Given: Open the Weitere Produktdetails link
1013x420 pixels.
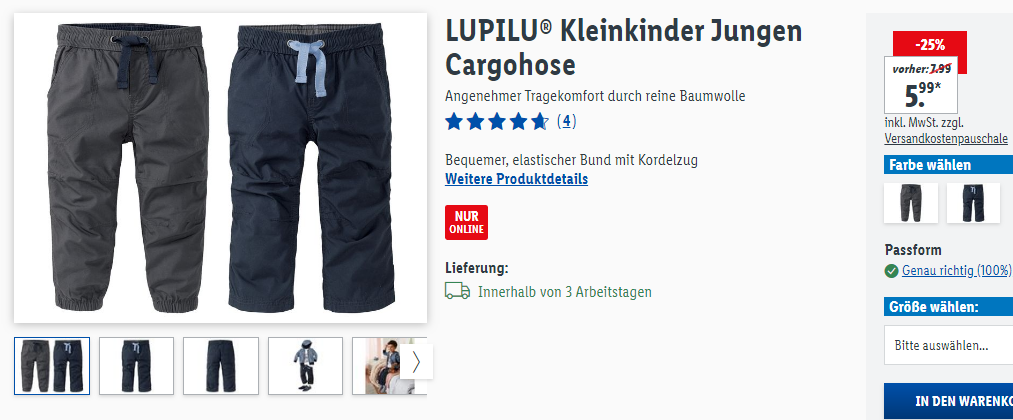Looking at the screenshot, I should (x=516, y=179).
